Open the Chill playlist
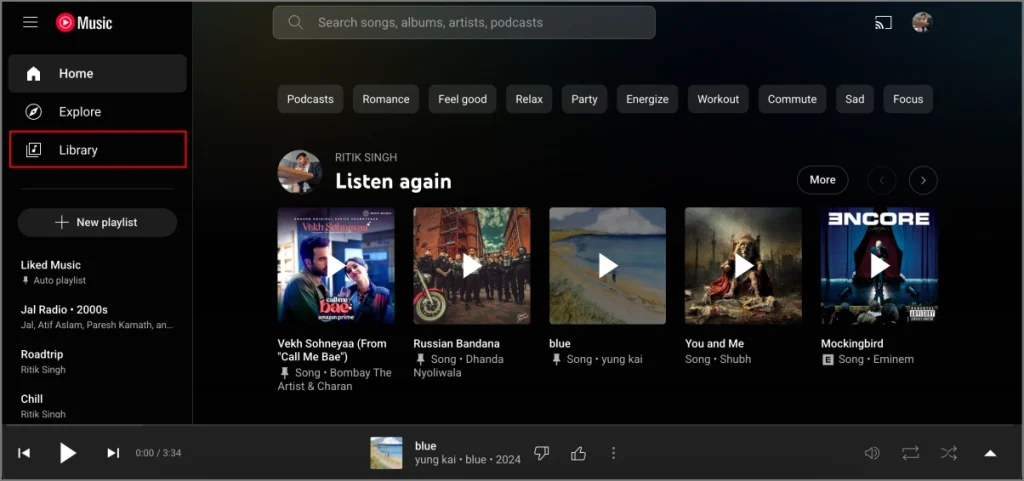The height and width of the screenshot is (481, 1024). [x=97, y=406]
